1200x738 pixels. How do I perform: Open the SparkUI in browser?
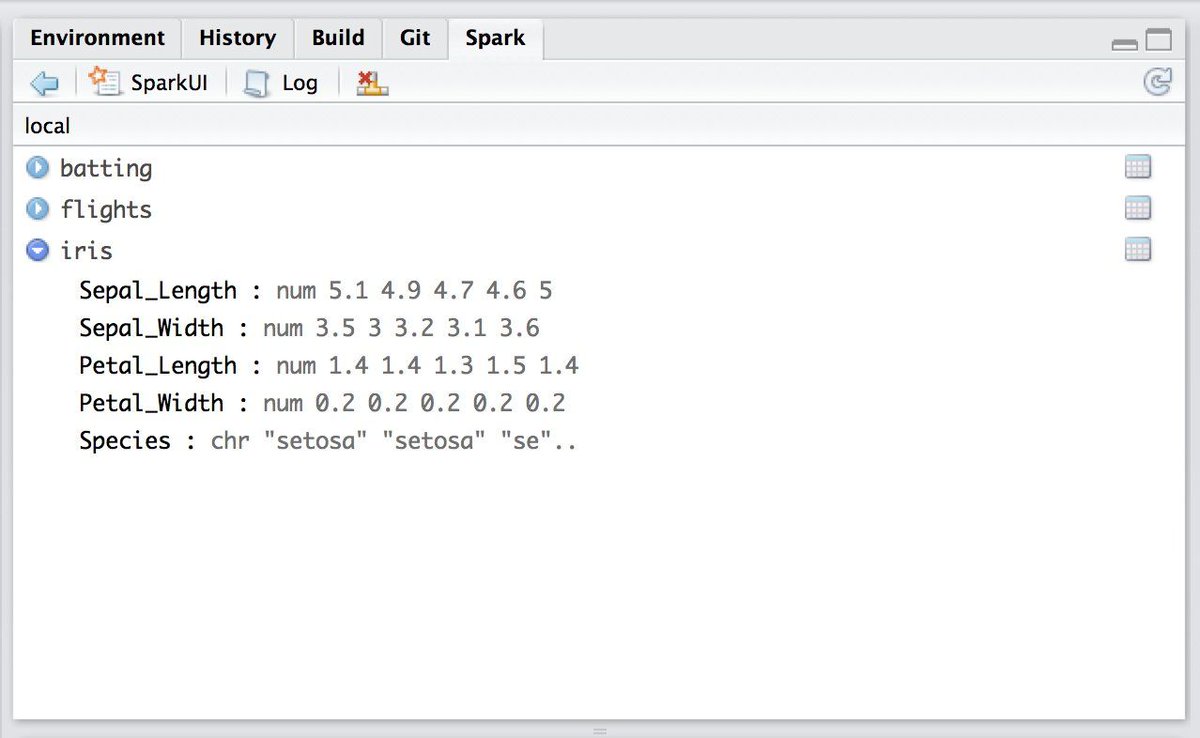(x=148, y=83)
